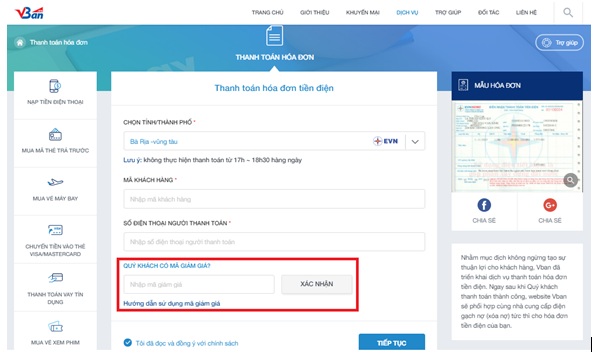The height and width of the screenshot is (362, 598).
Task: Share via the Facebook Chia sẻ icon
Action: point(484,205)
